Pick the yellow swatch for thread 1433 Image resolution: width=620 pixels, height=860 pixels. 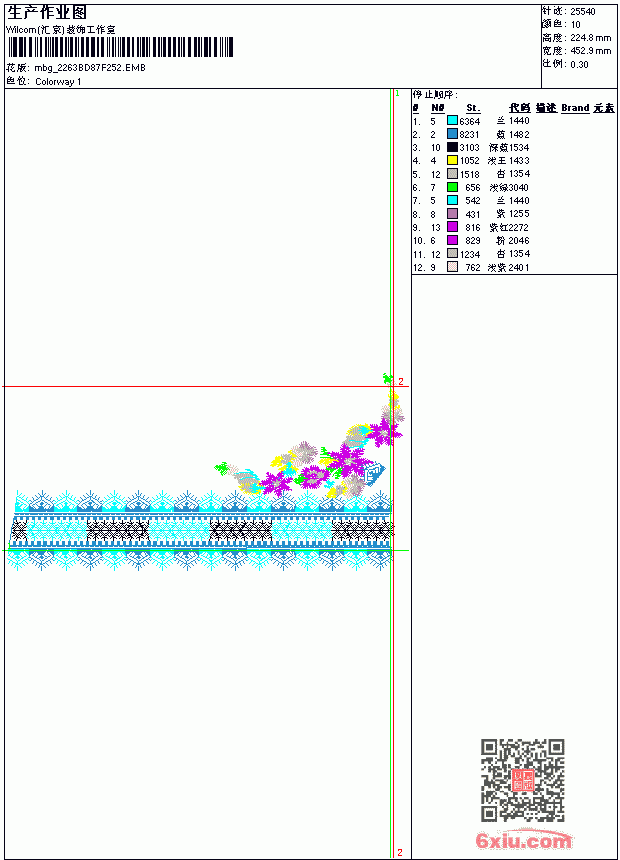[452, 160]
